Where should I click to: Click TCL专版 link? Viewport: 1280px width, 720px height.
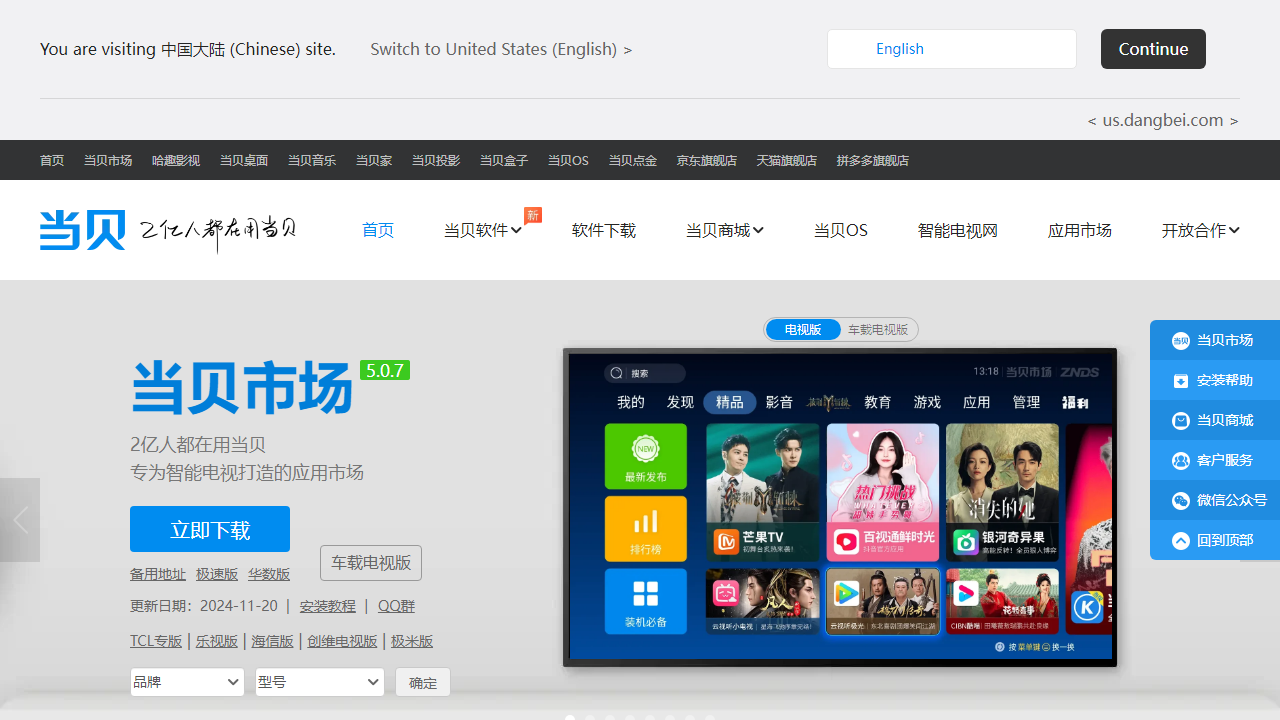156,641
